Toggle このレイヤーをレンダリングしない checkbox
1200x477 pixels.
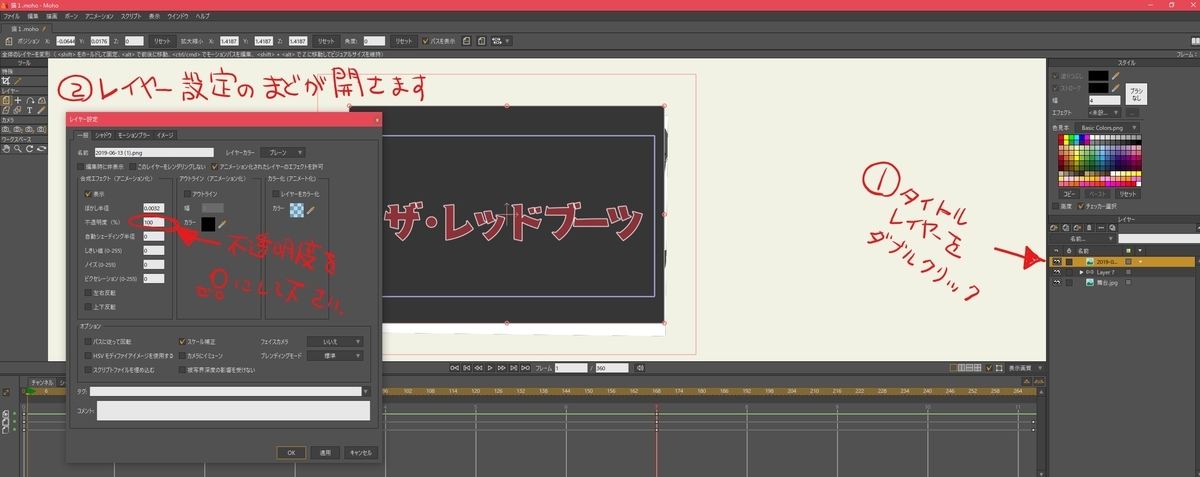(132, 166)
